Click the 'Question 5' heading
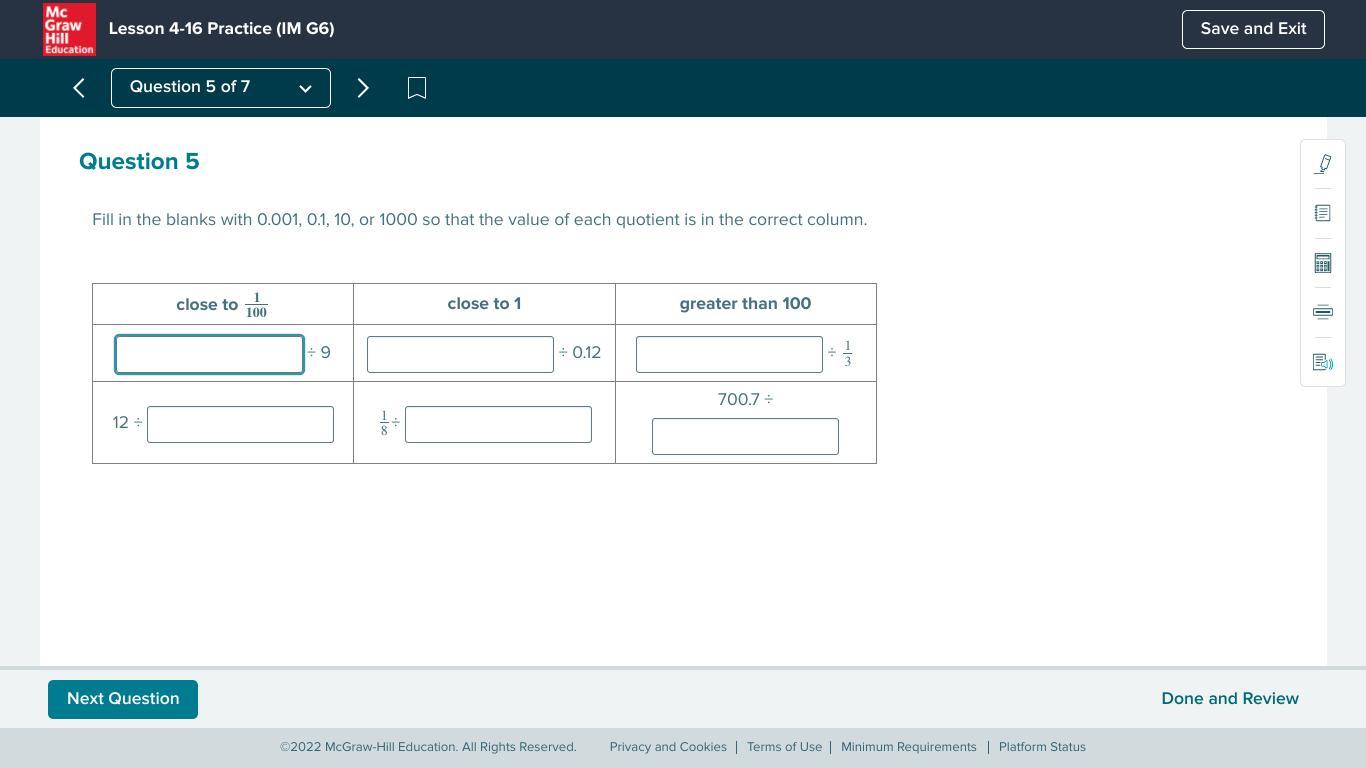This screenshot has width=1366, height=768. [139, 162]
